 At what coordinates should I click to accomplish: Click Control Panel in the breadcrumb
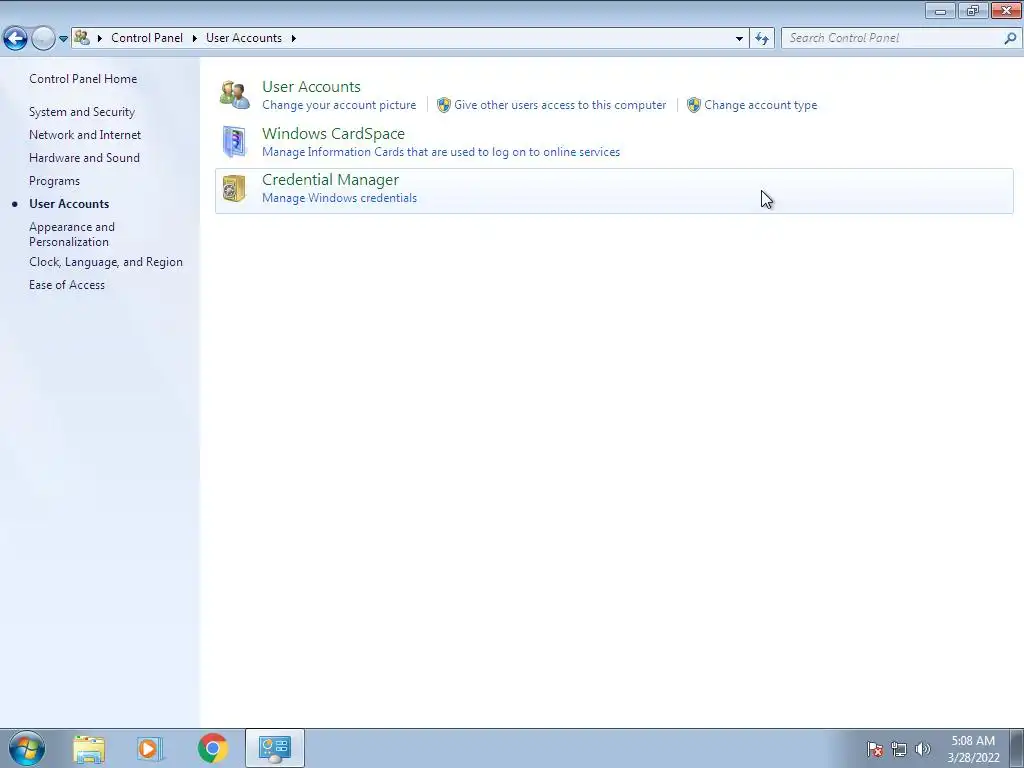[147, 38]
